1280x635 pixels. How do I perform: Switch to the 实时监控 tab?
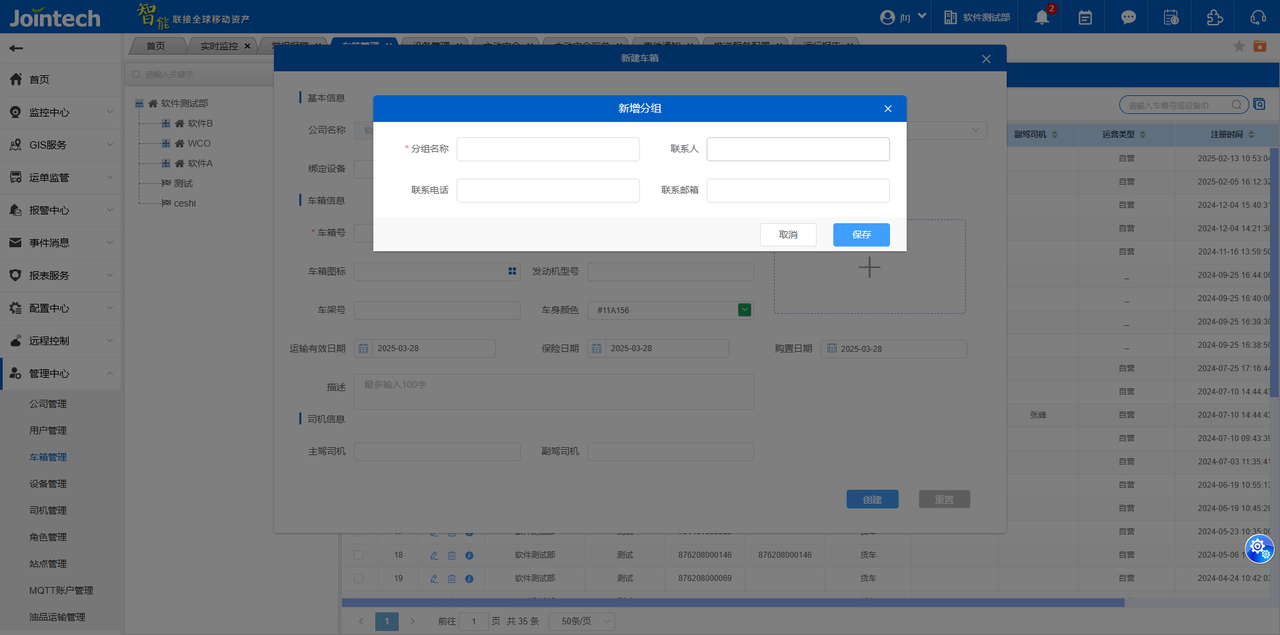(x=219, y=46)
